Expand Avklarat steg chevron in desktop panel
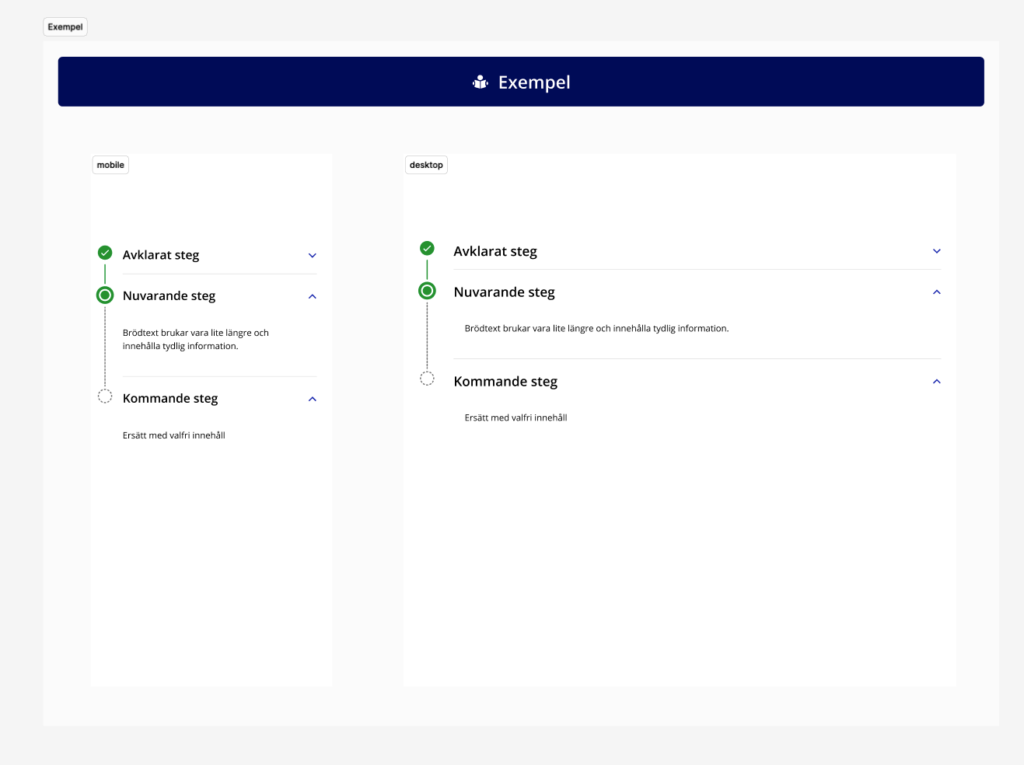Screen dimensions: 1024x765 click(936, 251)
